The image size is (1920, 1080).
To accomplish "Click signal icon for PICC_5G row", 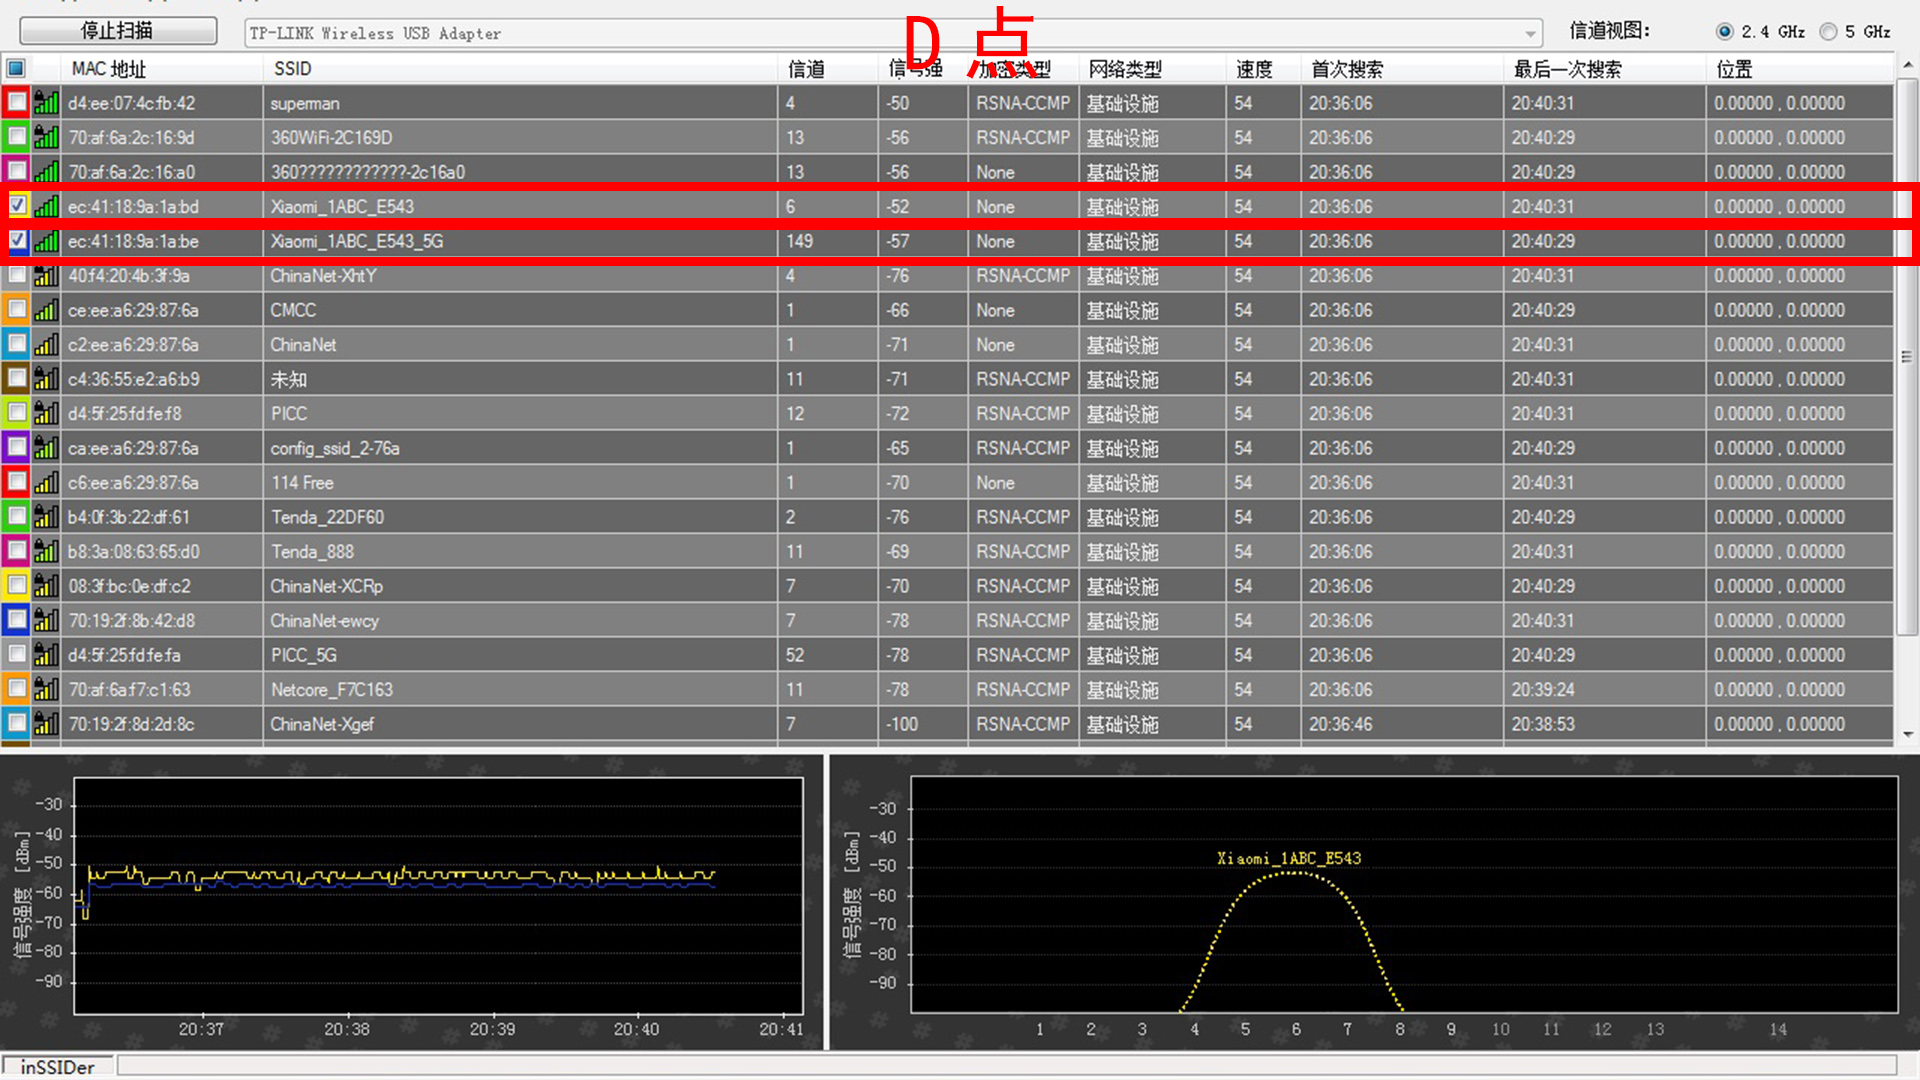I will (46, 655).
